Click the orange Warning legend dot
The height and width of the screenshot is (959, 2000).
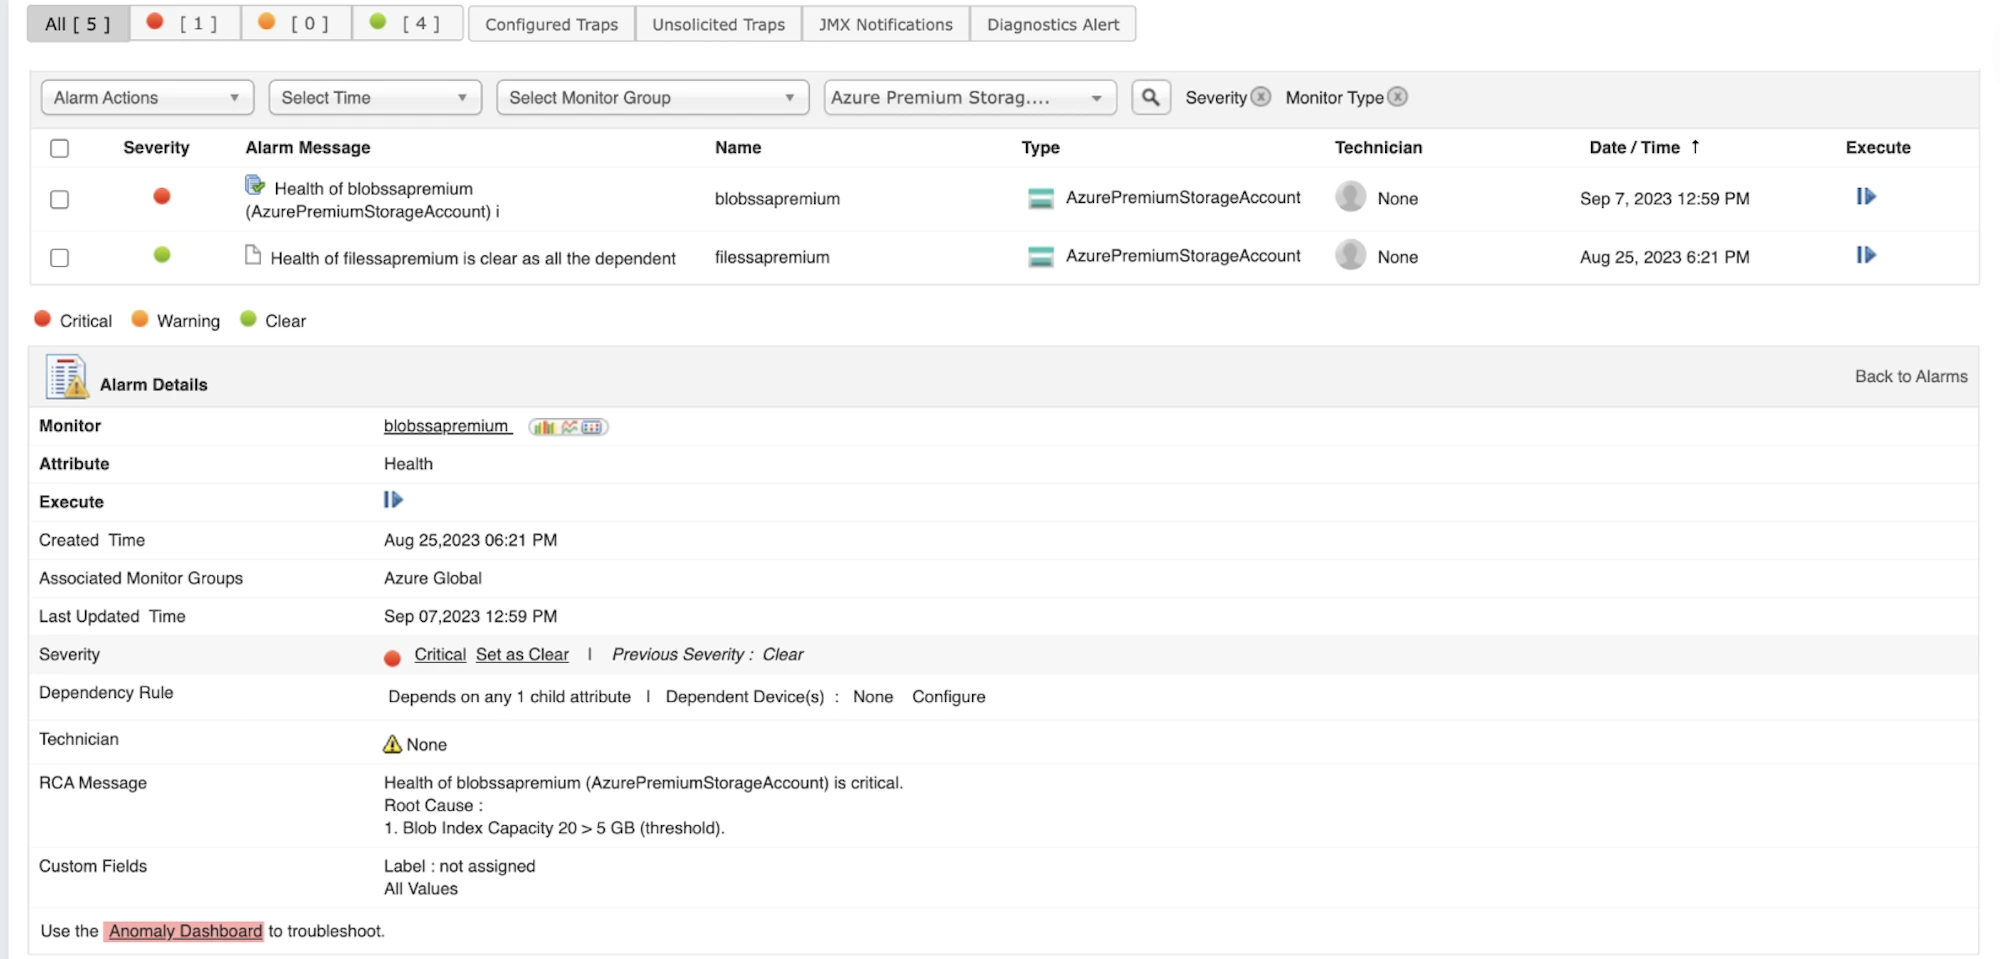pos(140,319)
